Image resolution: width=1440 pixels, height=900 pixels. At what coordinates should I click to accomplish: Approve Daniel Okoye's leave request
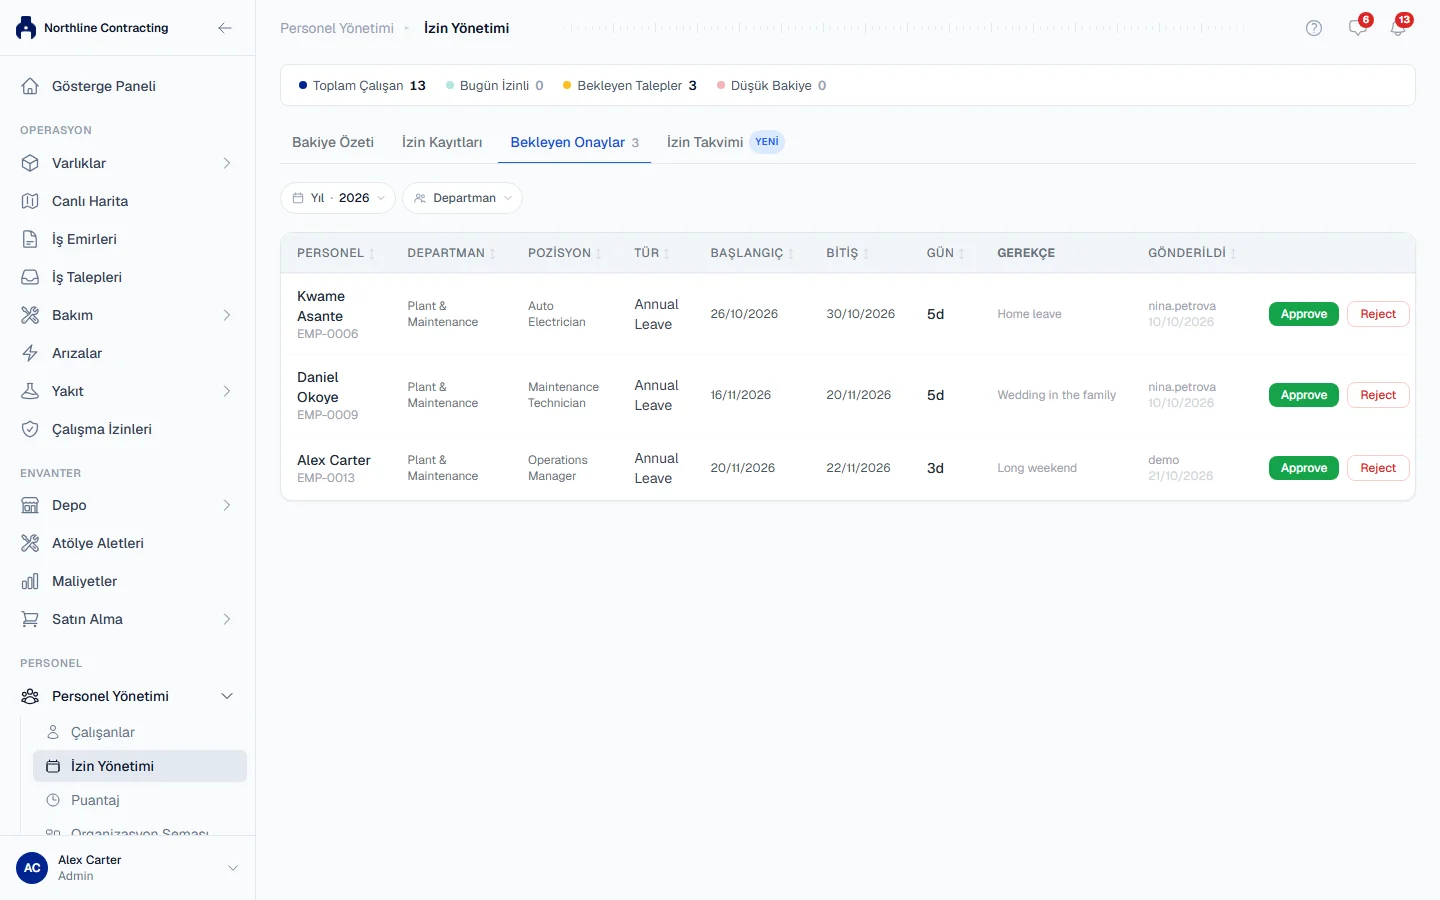1304,395
